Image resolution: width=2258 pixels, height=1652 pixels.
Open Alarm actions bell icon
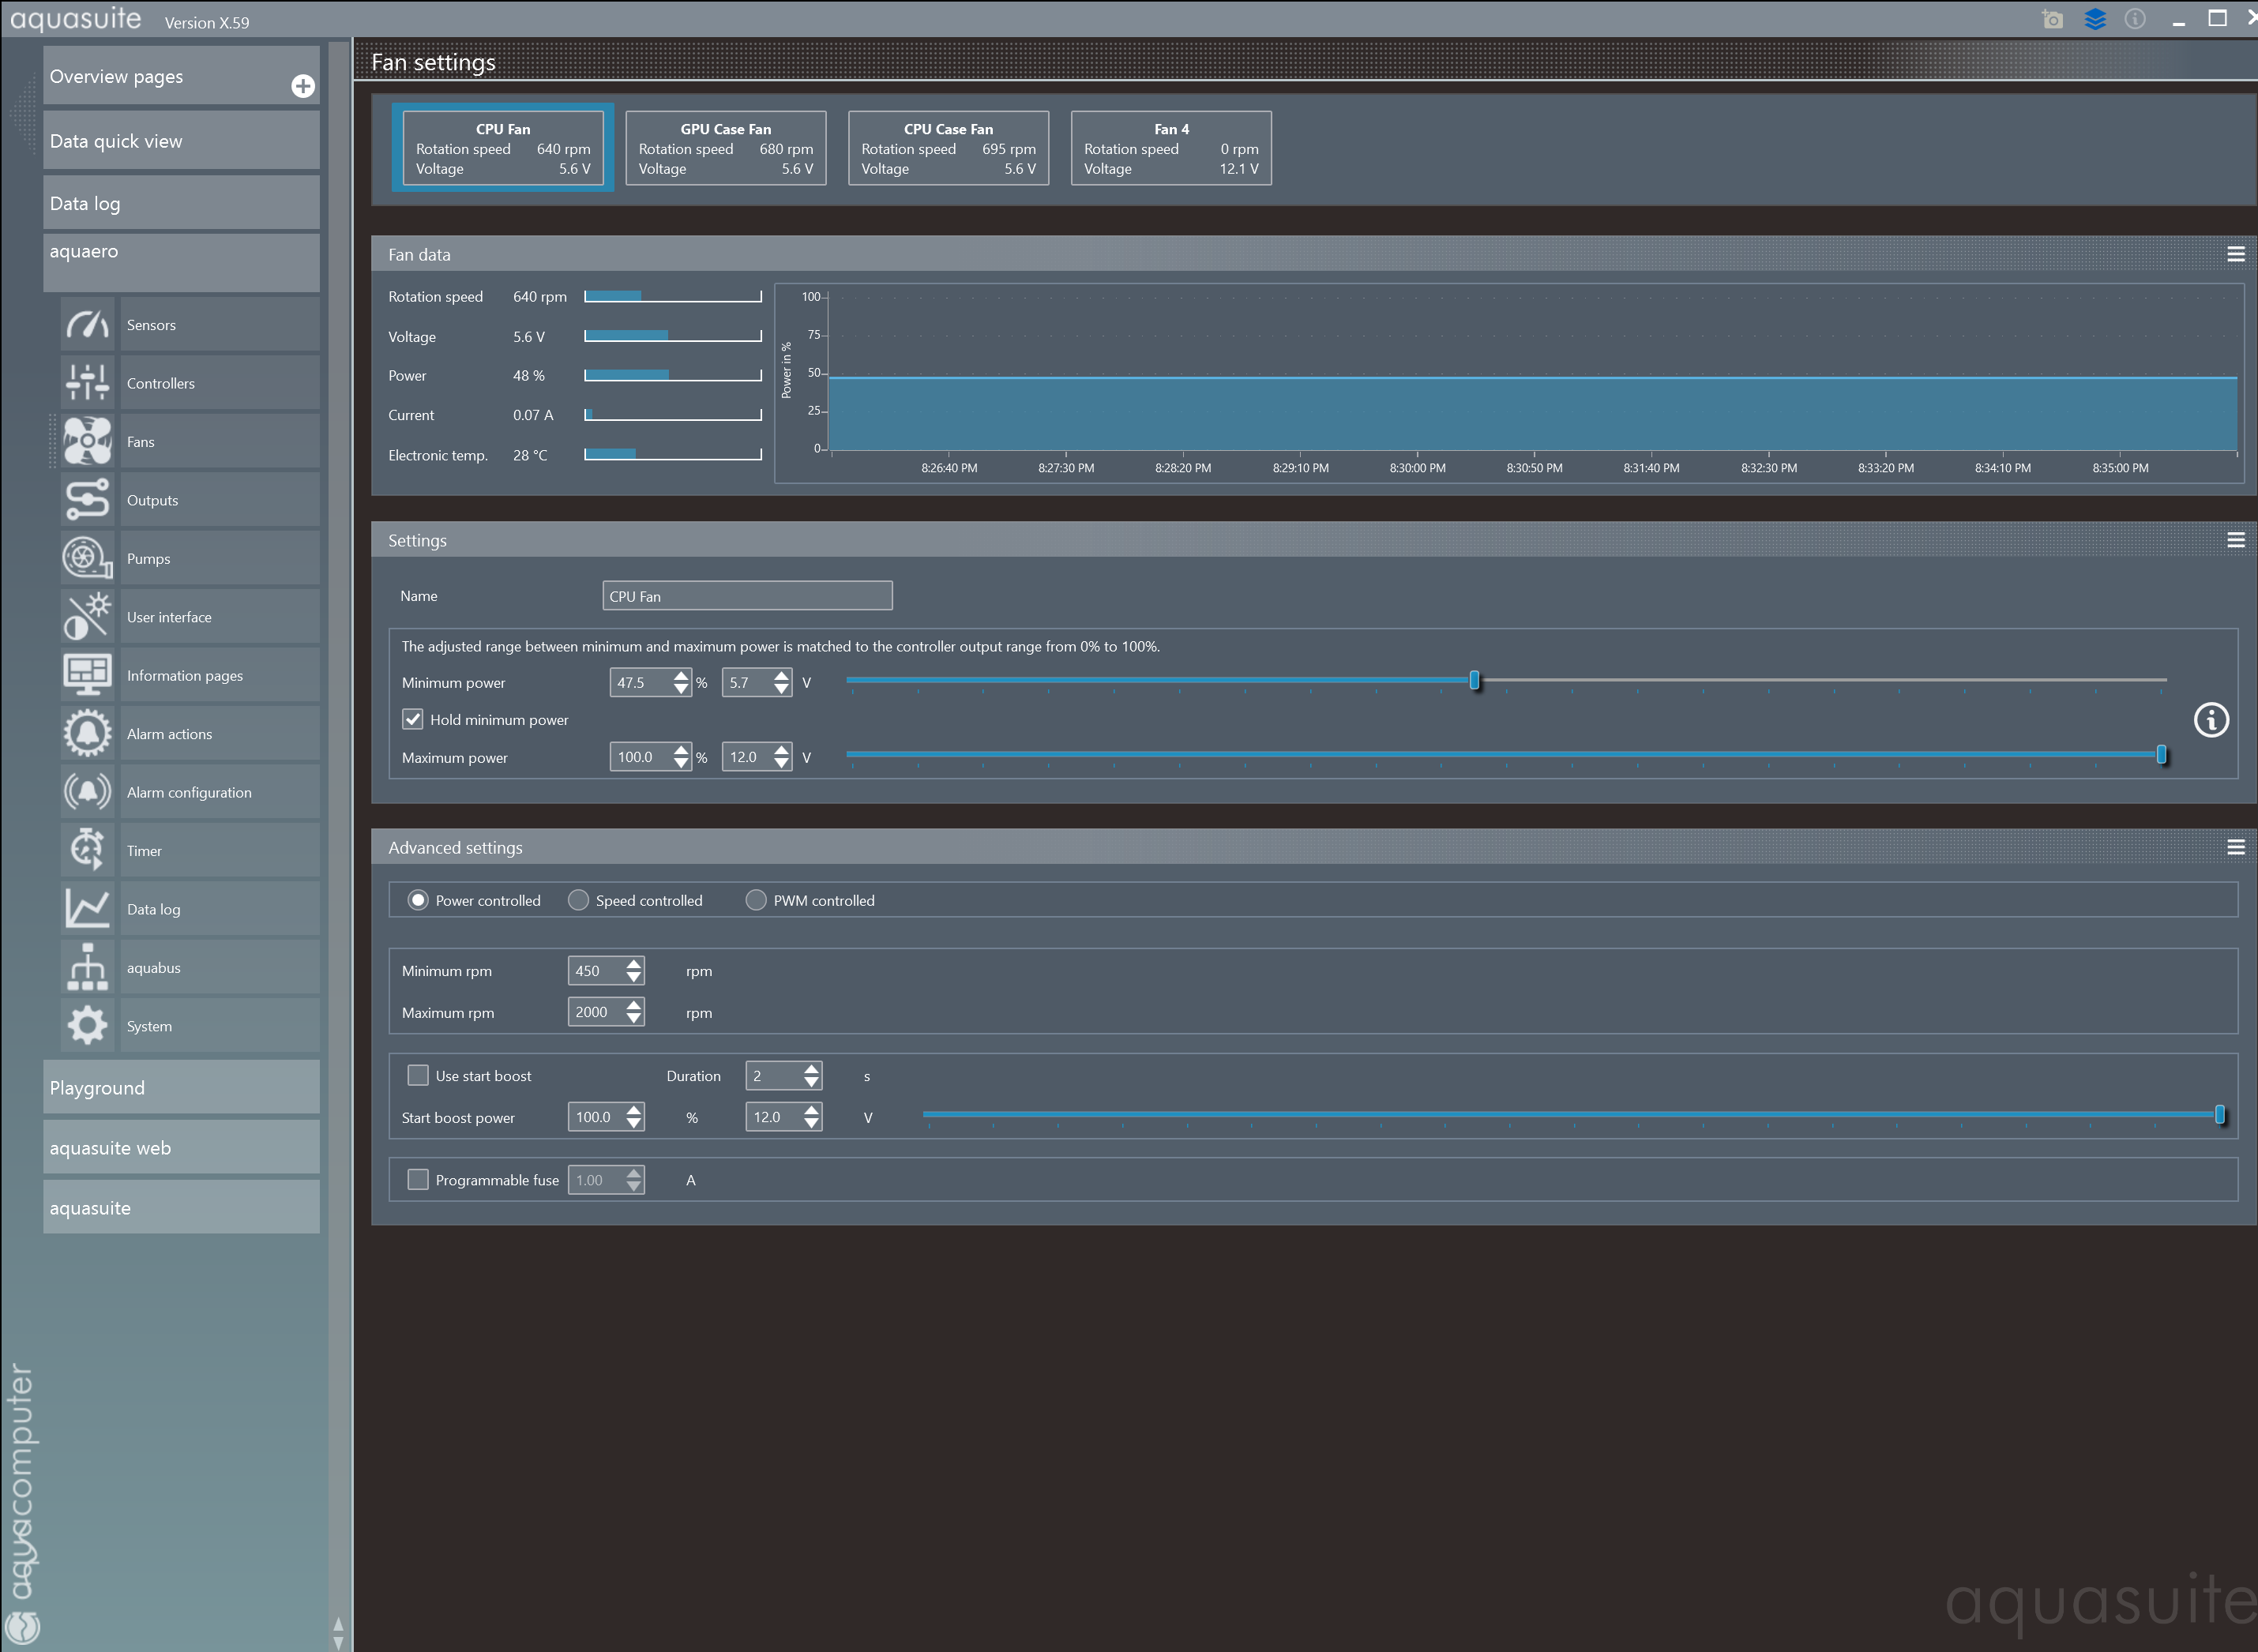coord(87,734)
